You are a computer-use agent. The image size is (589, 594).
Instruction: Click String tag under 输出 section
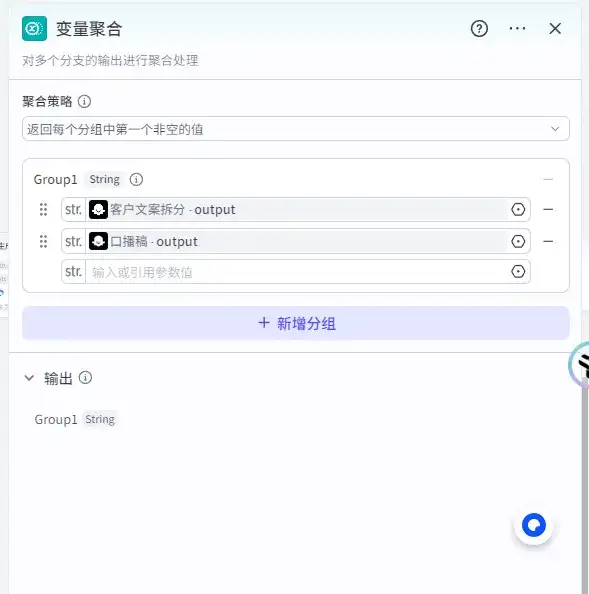[x=100, y=419]
